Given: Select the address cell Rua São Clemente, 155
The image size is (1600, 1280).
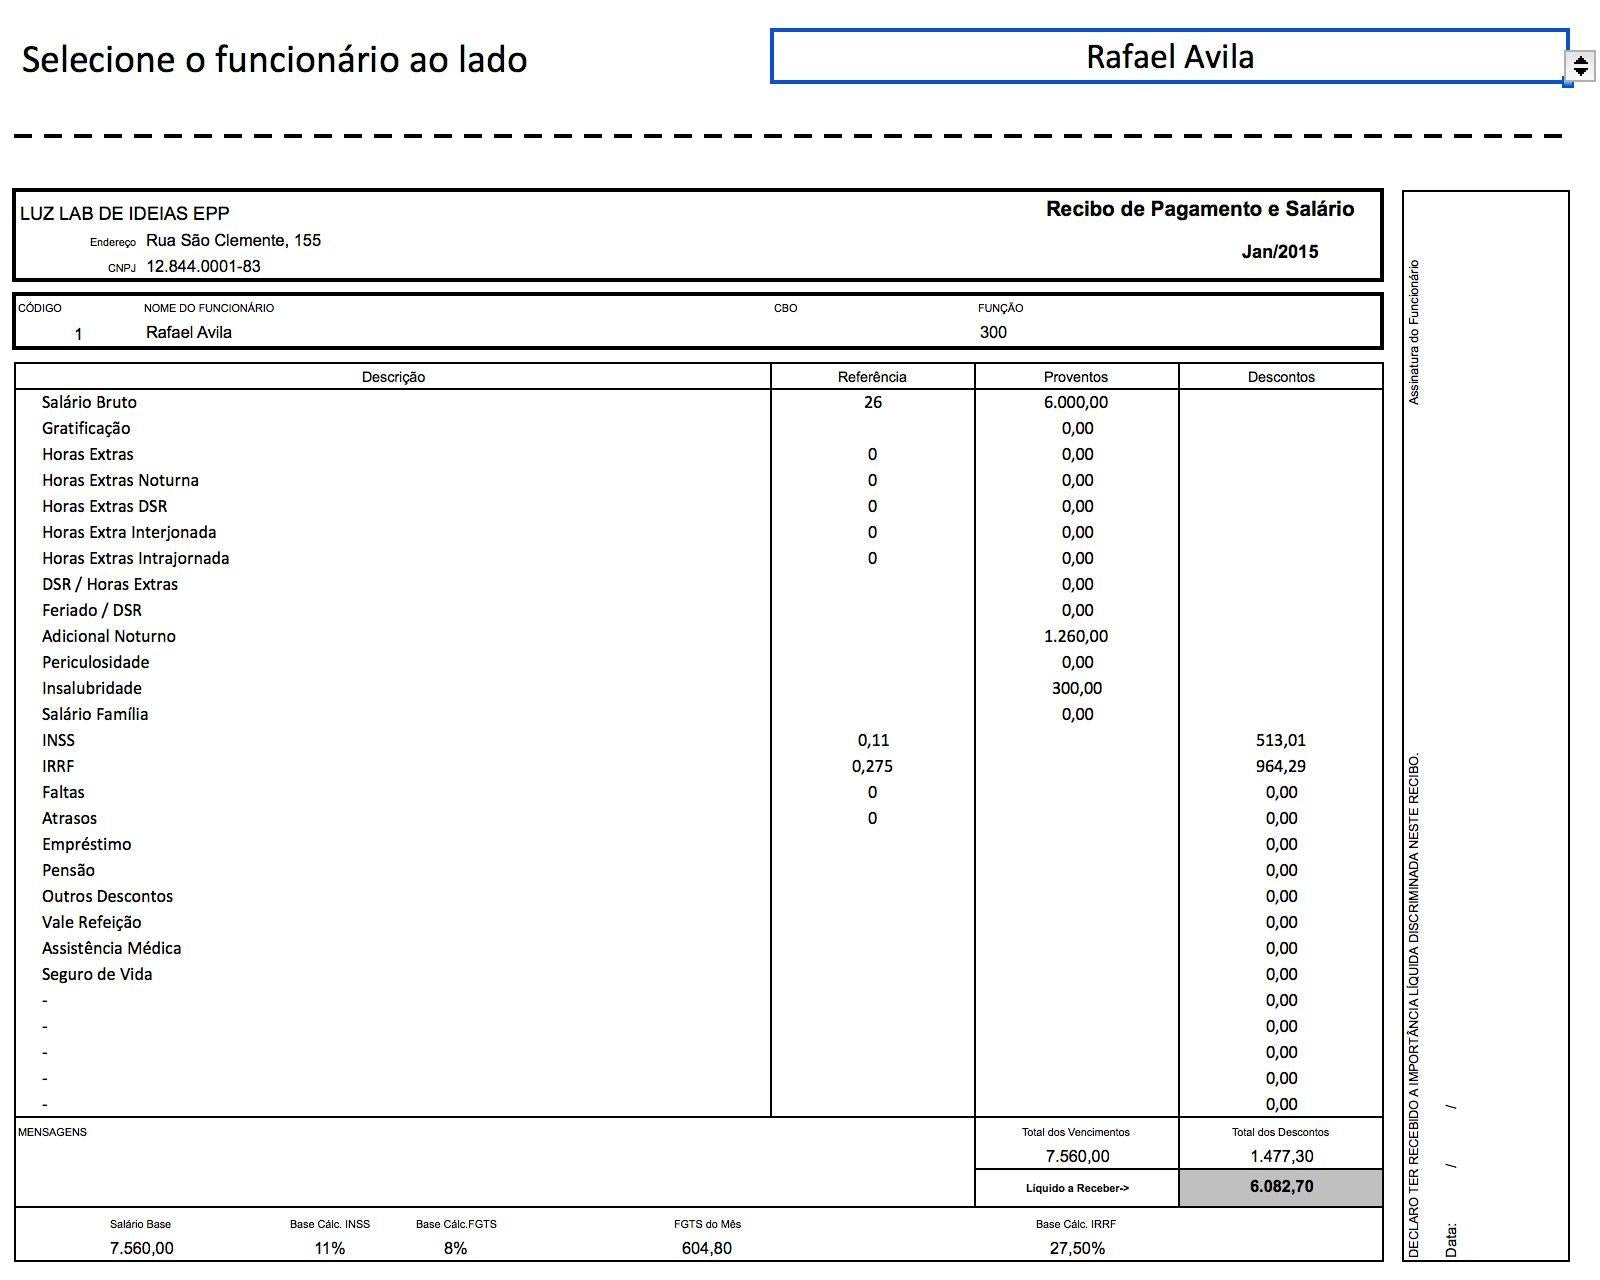Looking at the screenshot, I should (233, 240).
